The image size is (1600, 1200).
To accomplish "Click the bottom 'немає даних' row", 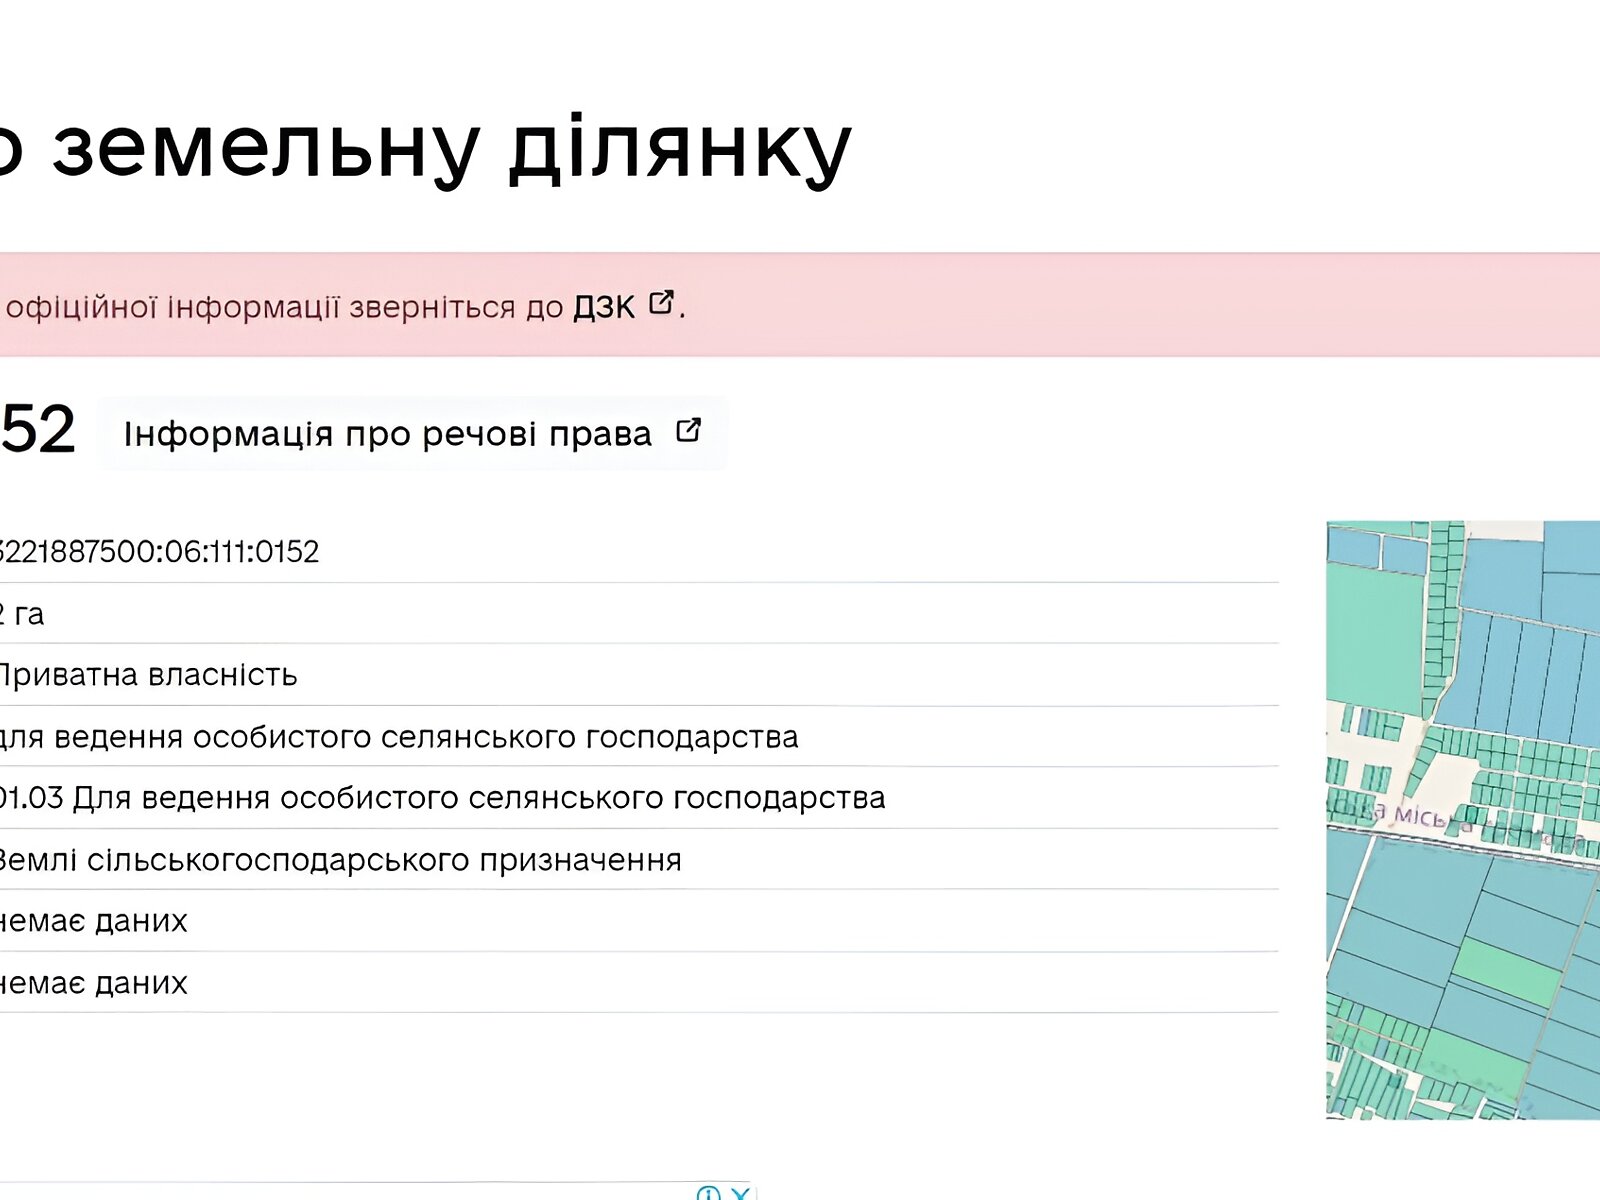I will coord(93,983).
